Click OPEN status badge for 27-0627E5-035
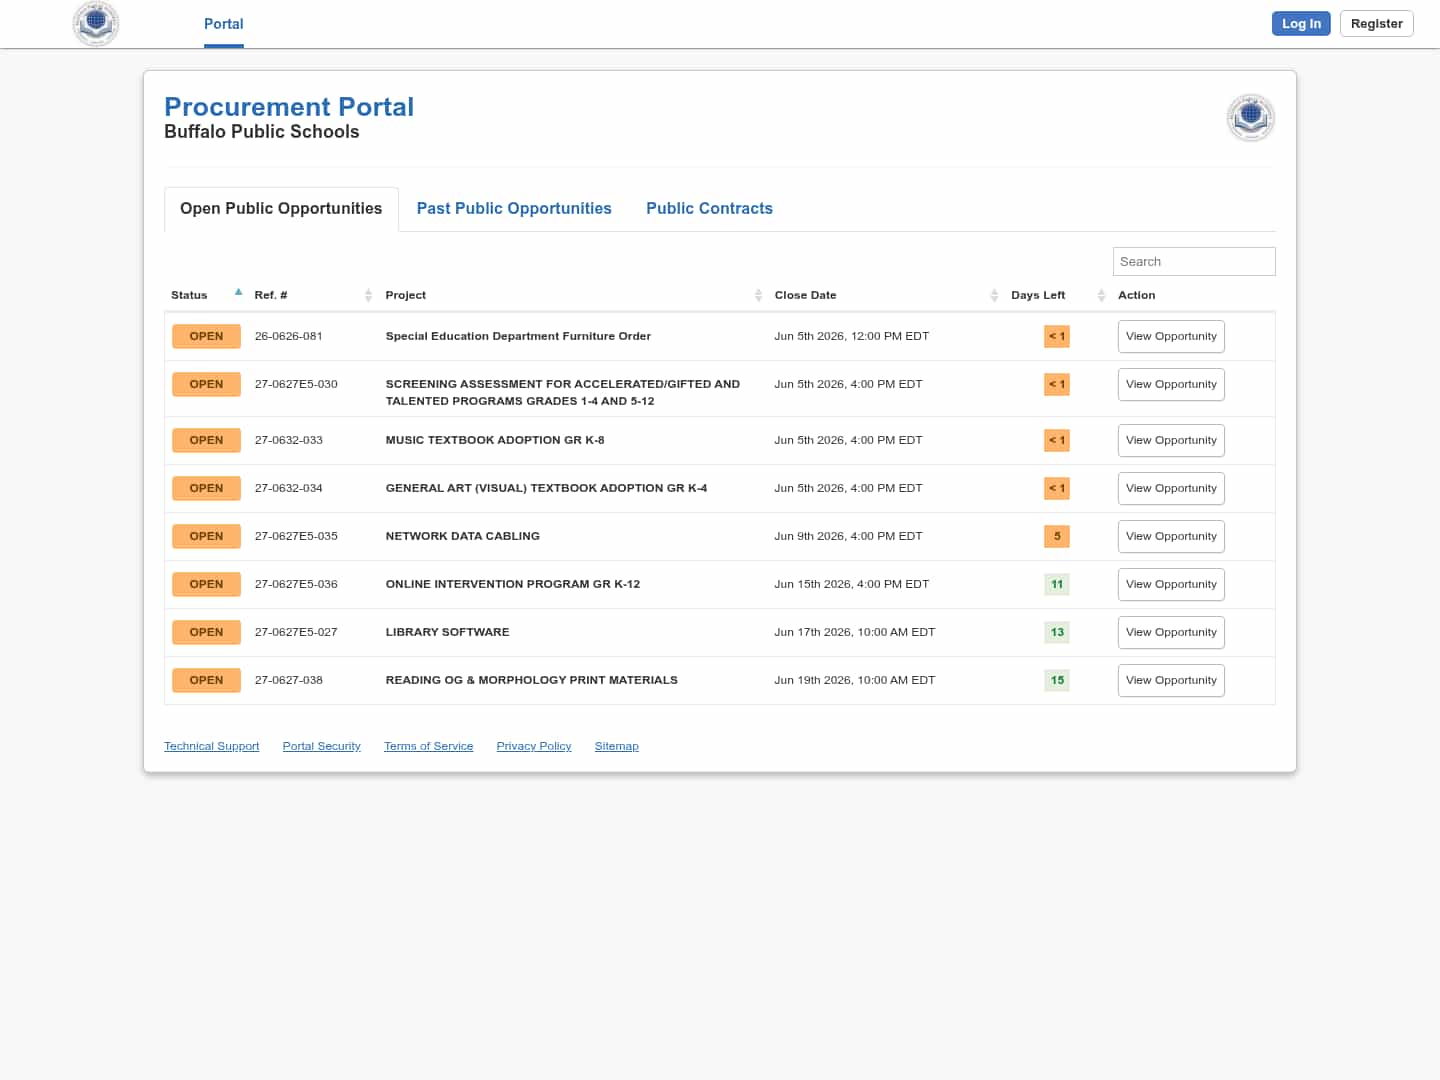 tap(206, 536)
